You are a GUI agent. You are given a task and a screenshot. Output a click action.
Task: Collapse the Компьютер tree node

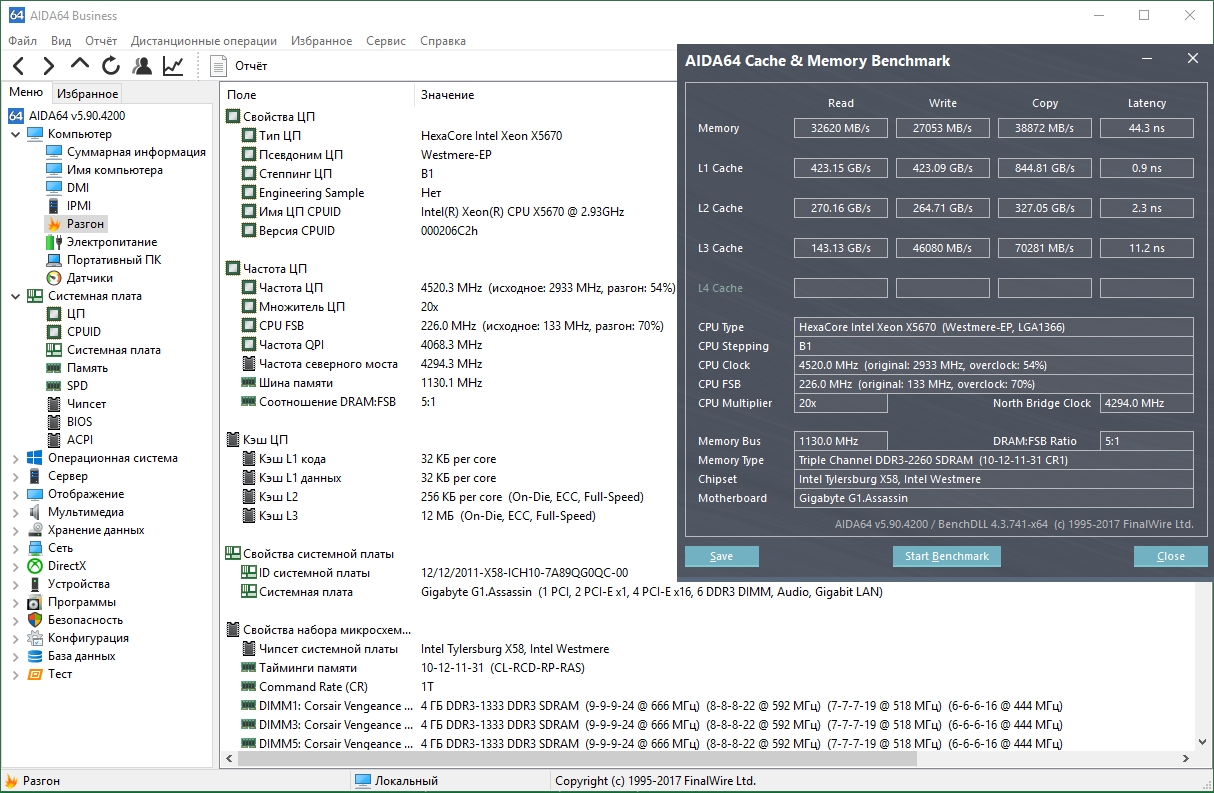(x=15, y=134)
